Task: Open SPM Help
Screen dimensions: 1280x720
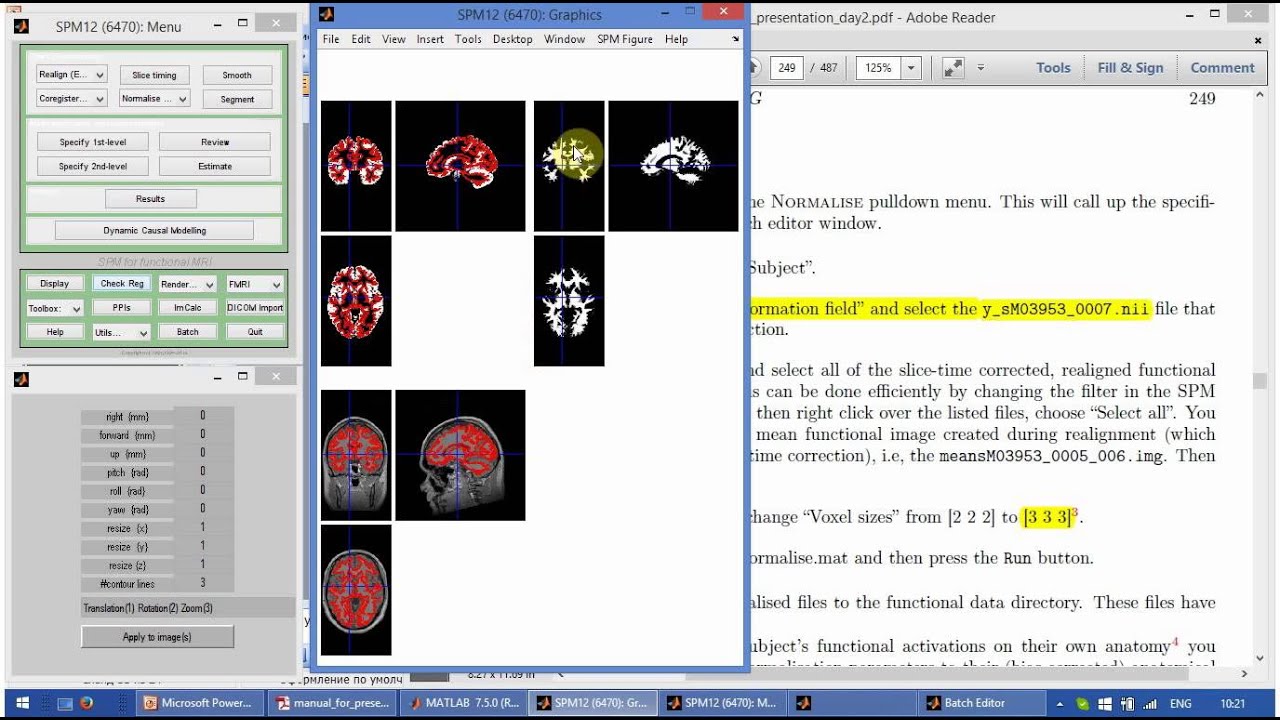Action: [55, 332]
